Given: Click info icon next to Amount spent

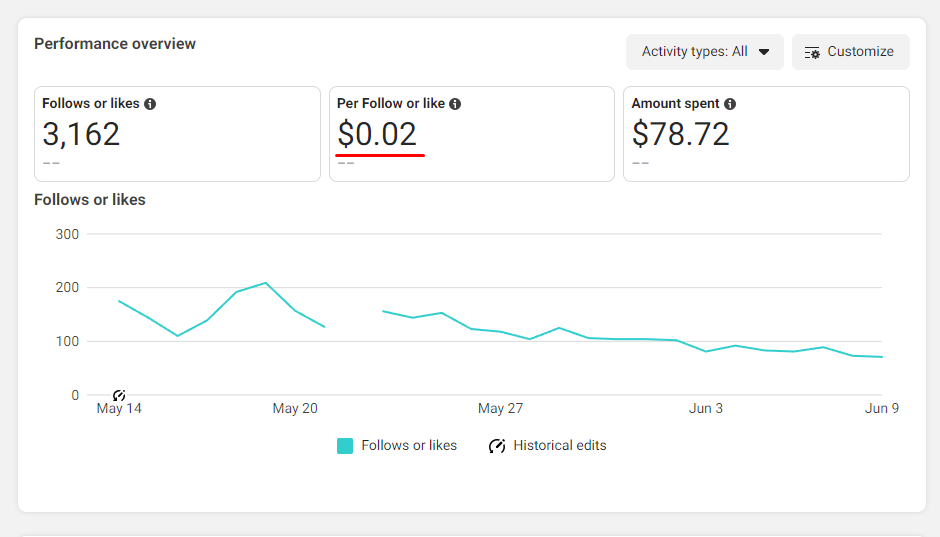Looking at the screenshot, I should coord(730,104).
